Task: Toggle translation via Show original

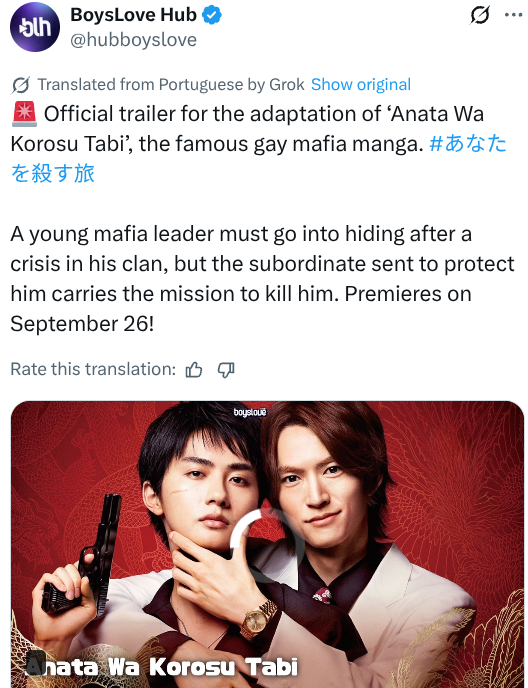Action: (361, 84)
